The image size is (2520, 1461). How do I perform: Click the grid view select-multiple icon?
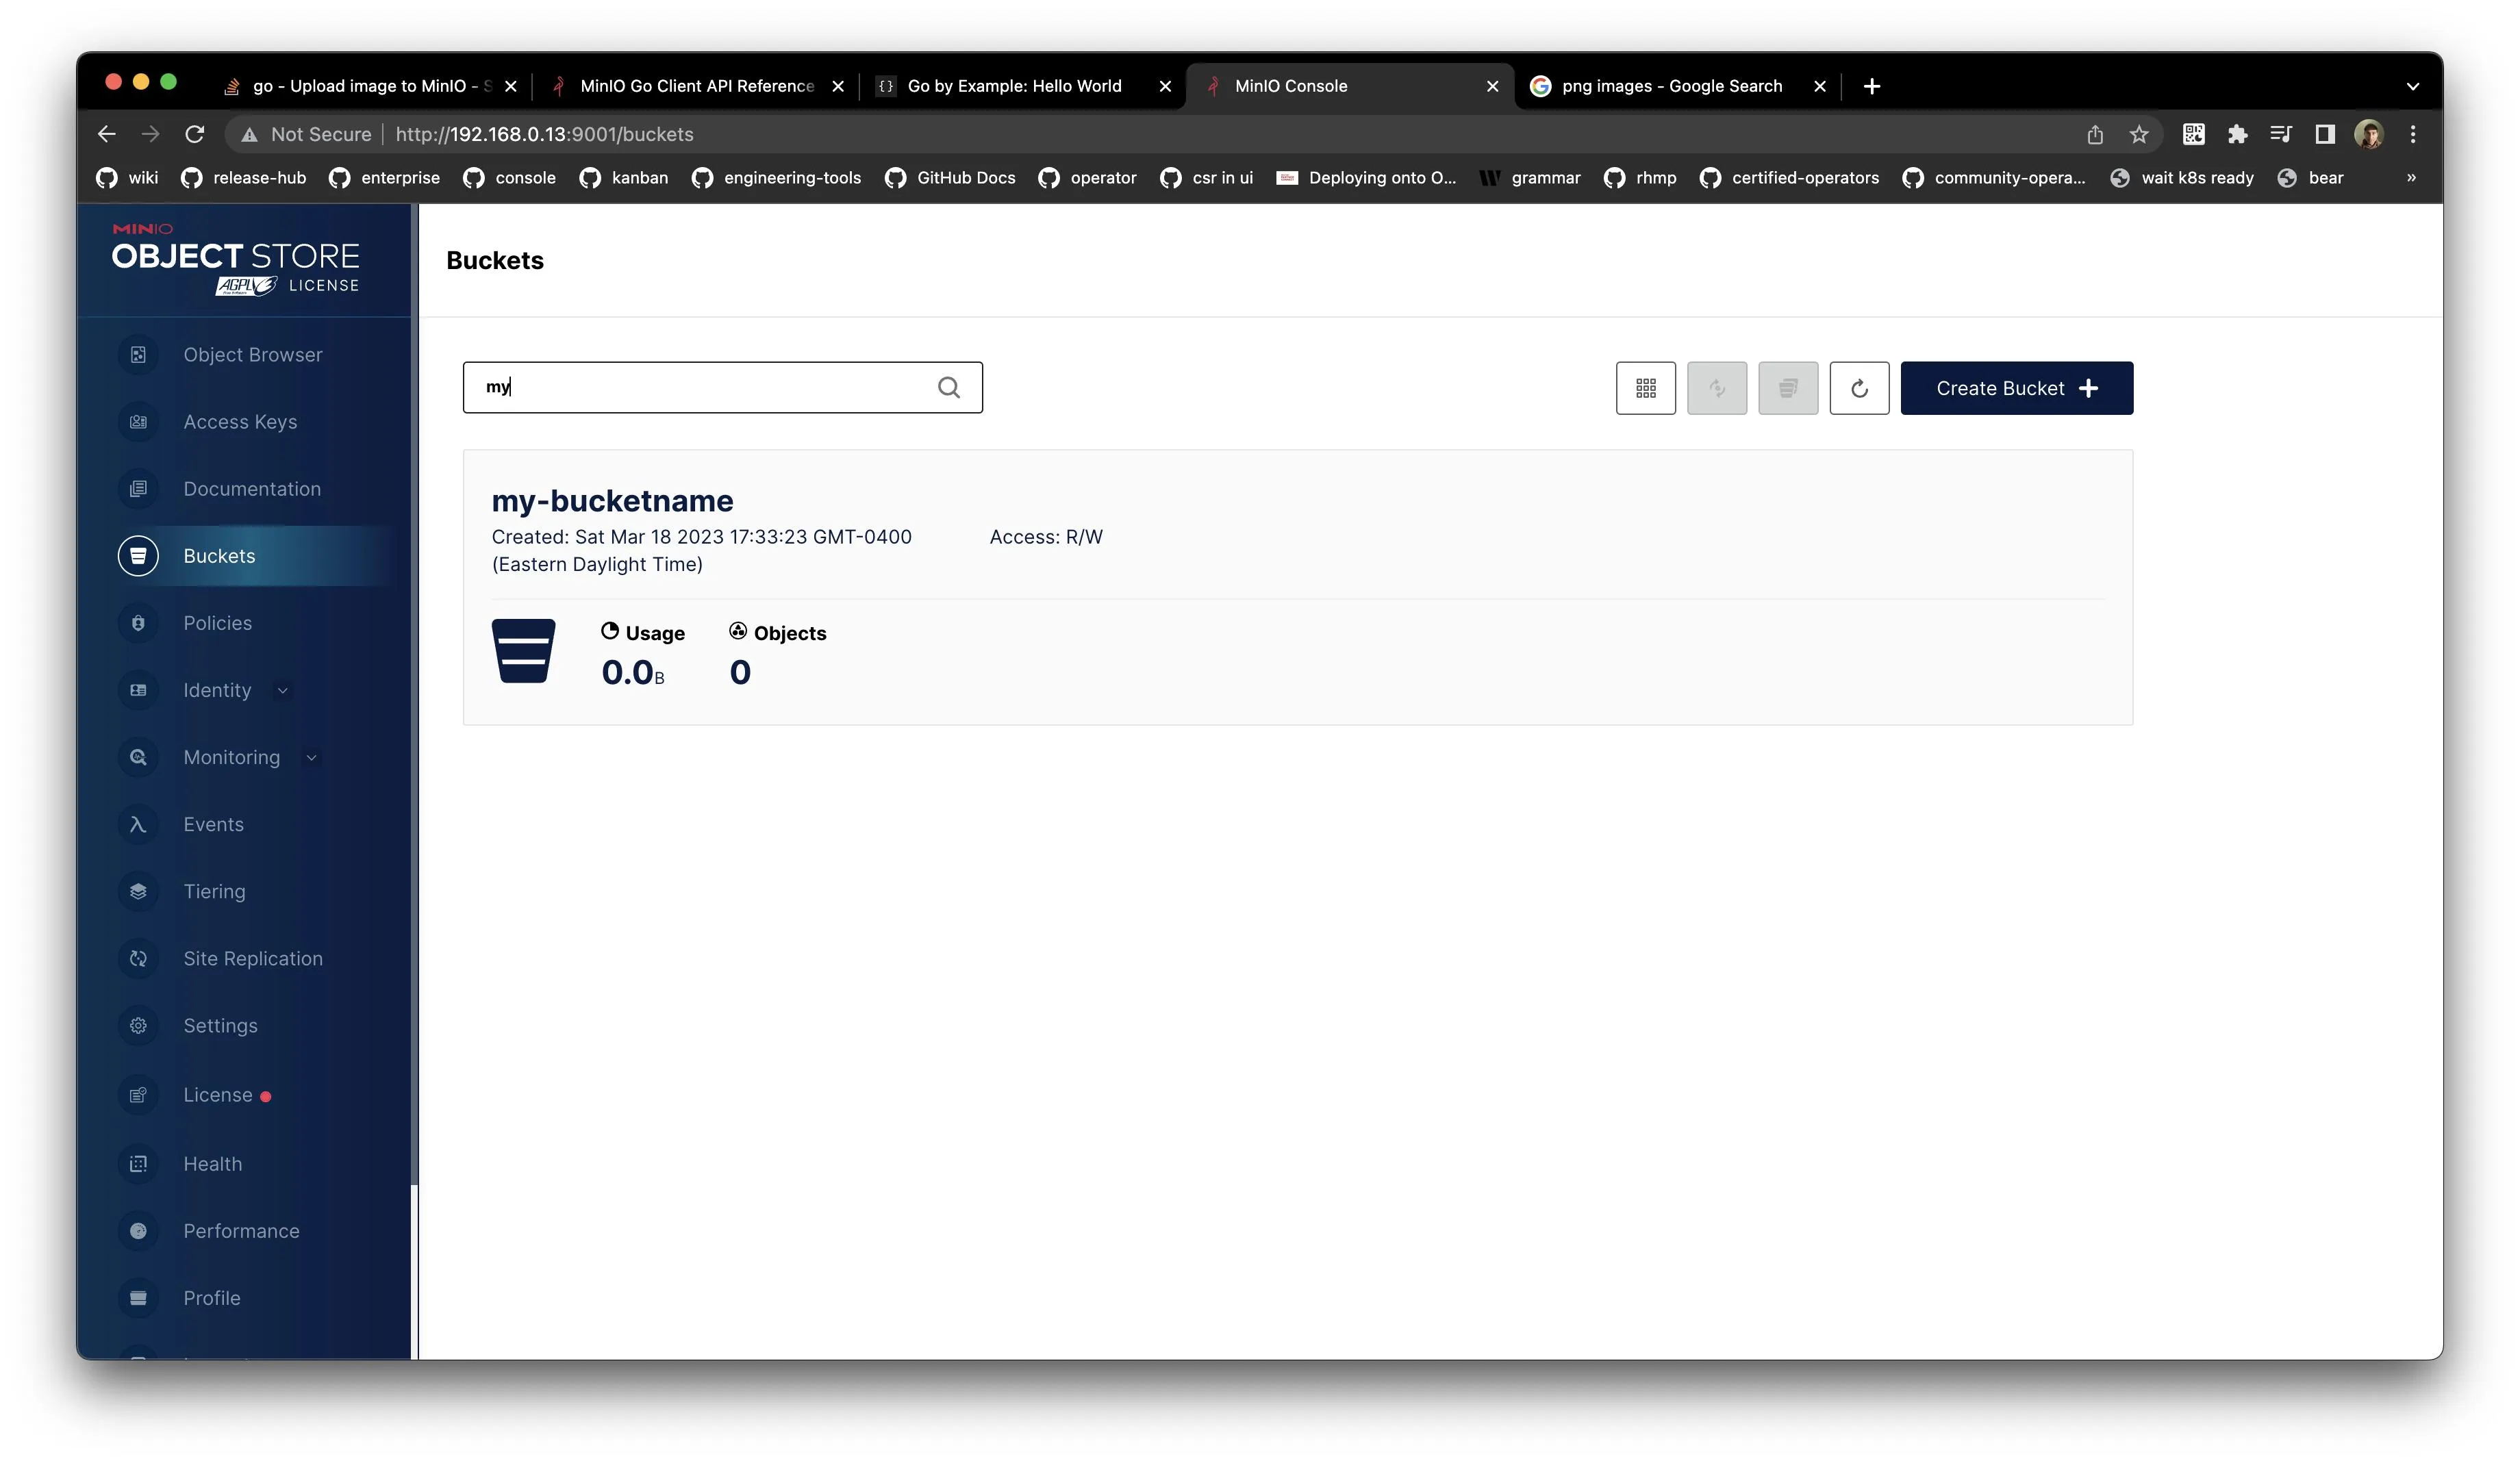click(1645, 388)
